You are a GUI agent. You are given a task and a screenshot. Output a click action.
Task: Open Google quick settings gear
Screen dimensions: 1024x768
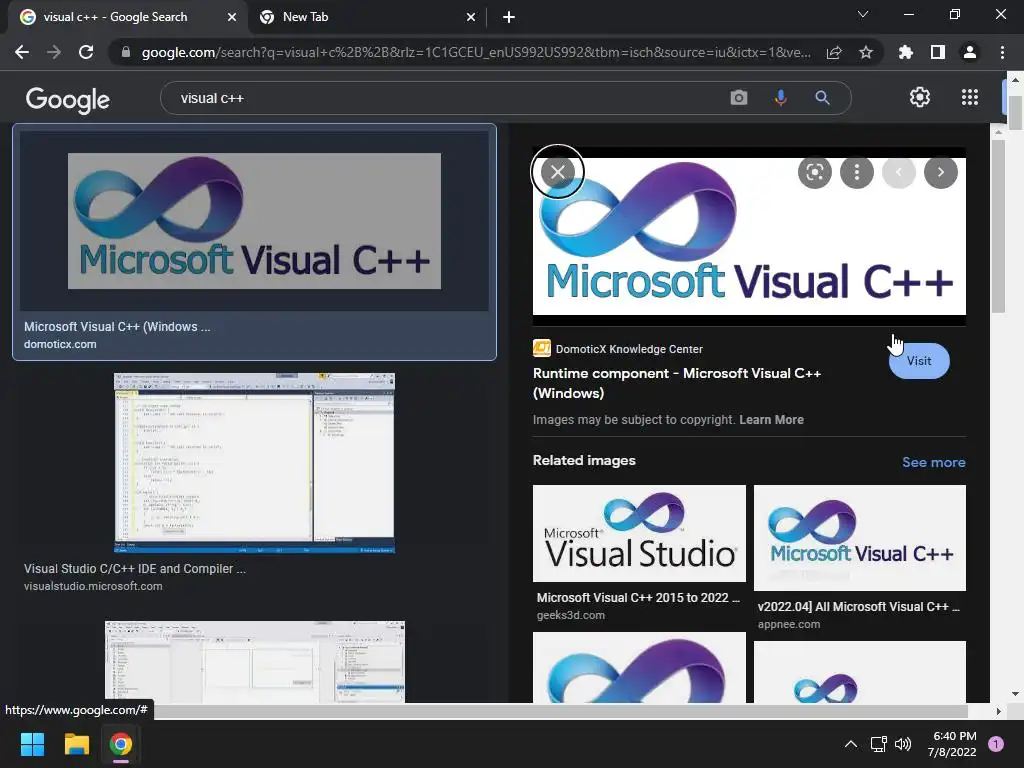pos(920,97)
